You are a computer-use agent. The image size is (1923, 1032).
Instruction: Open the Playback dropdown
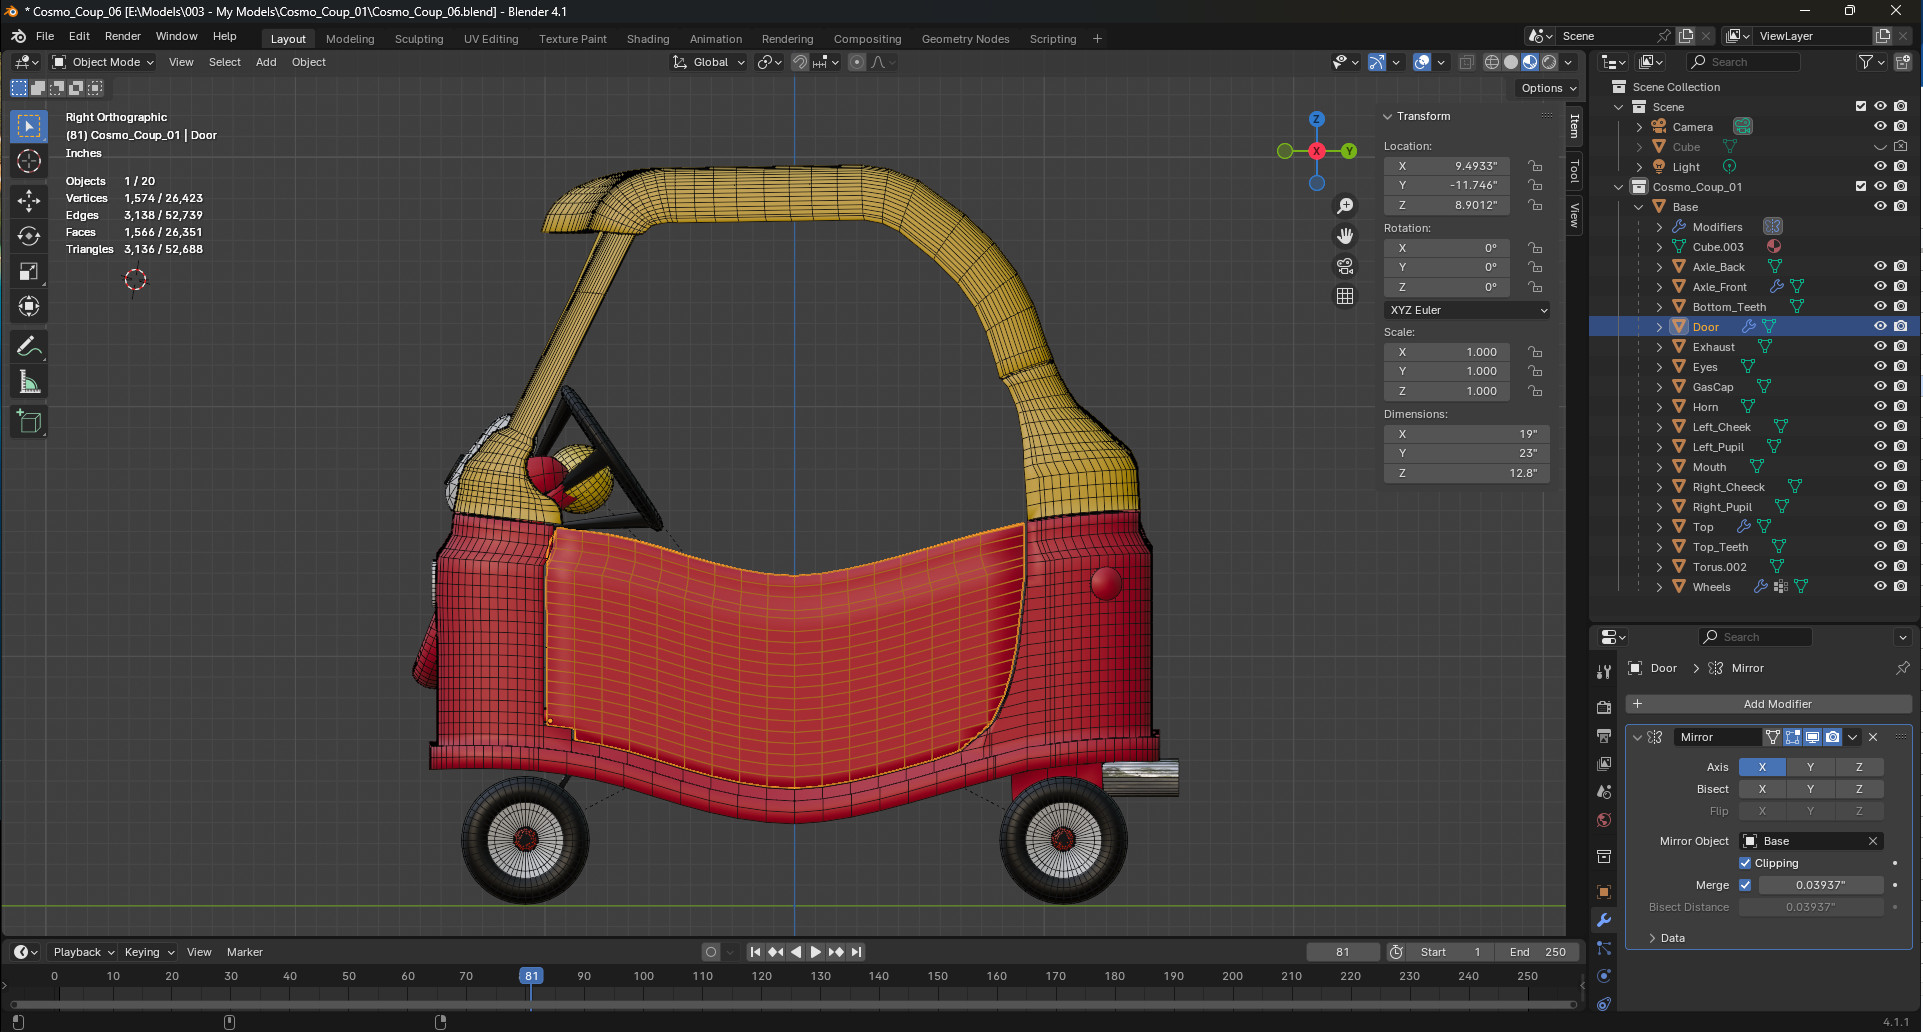coord(84,952)
